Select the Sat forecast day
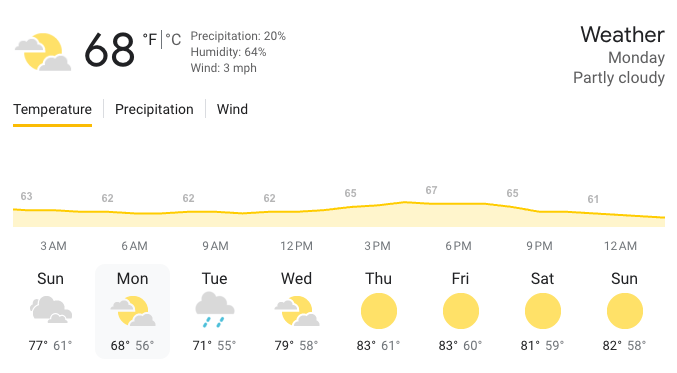The width and height of the screenshot is (677, 373). (x=543, y=311)
